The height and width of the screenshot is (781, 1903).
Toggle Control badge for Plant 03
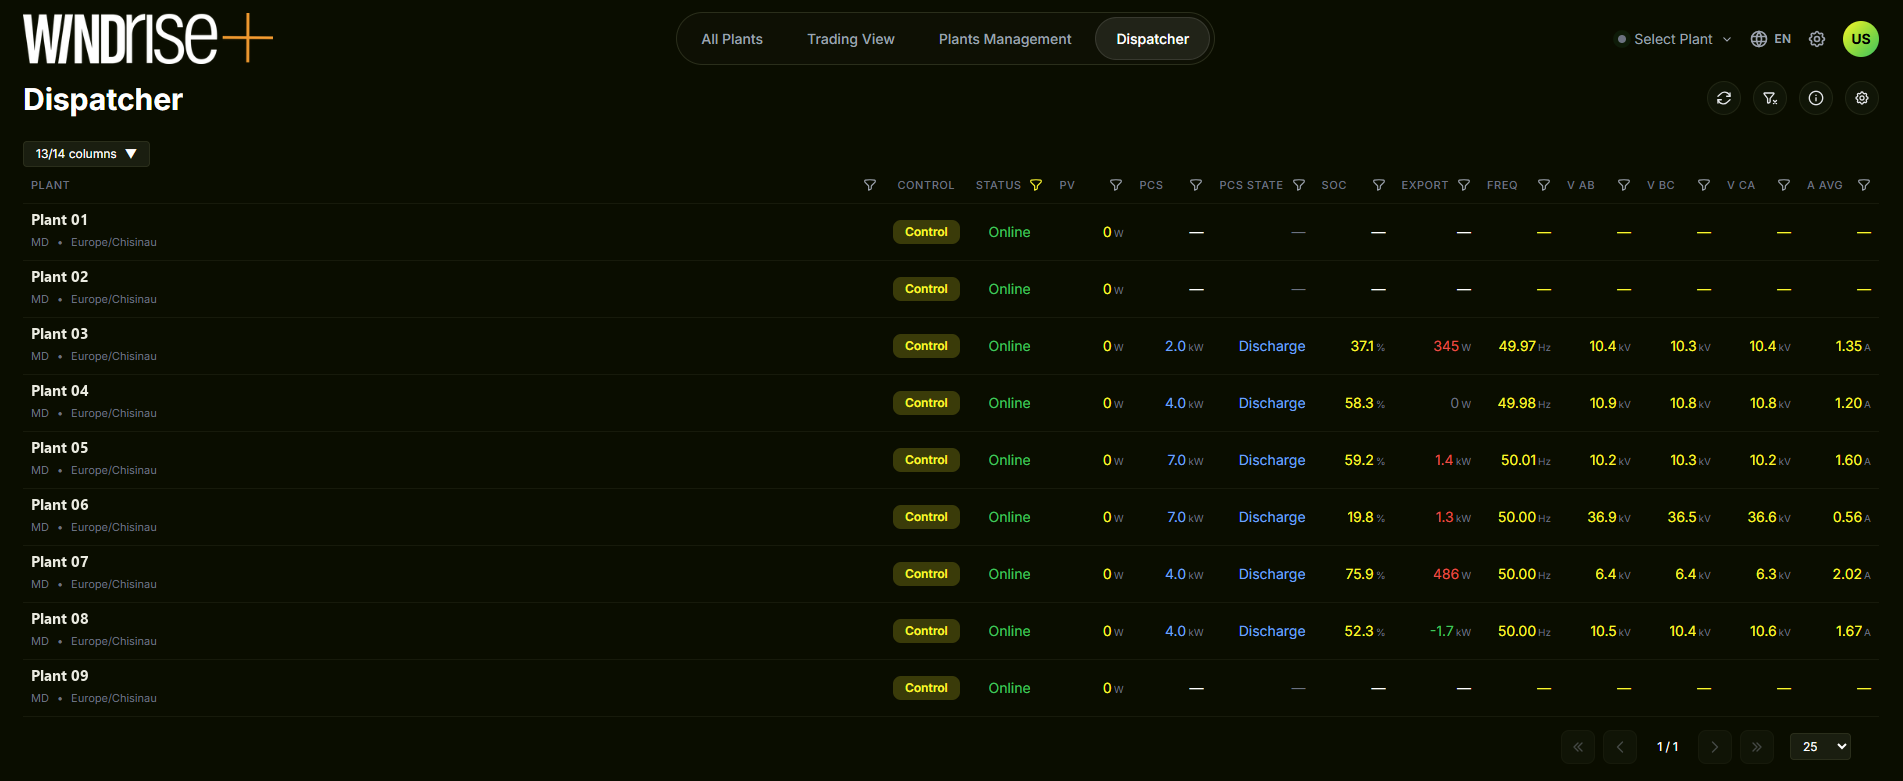pos(926,346)
